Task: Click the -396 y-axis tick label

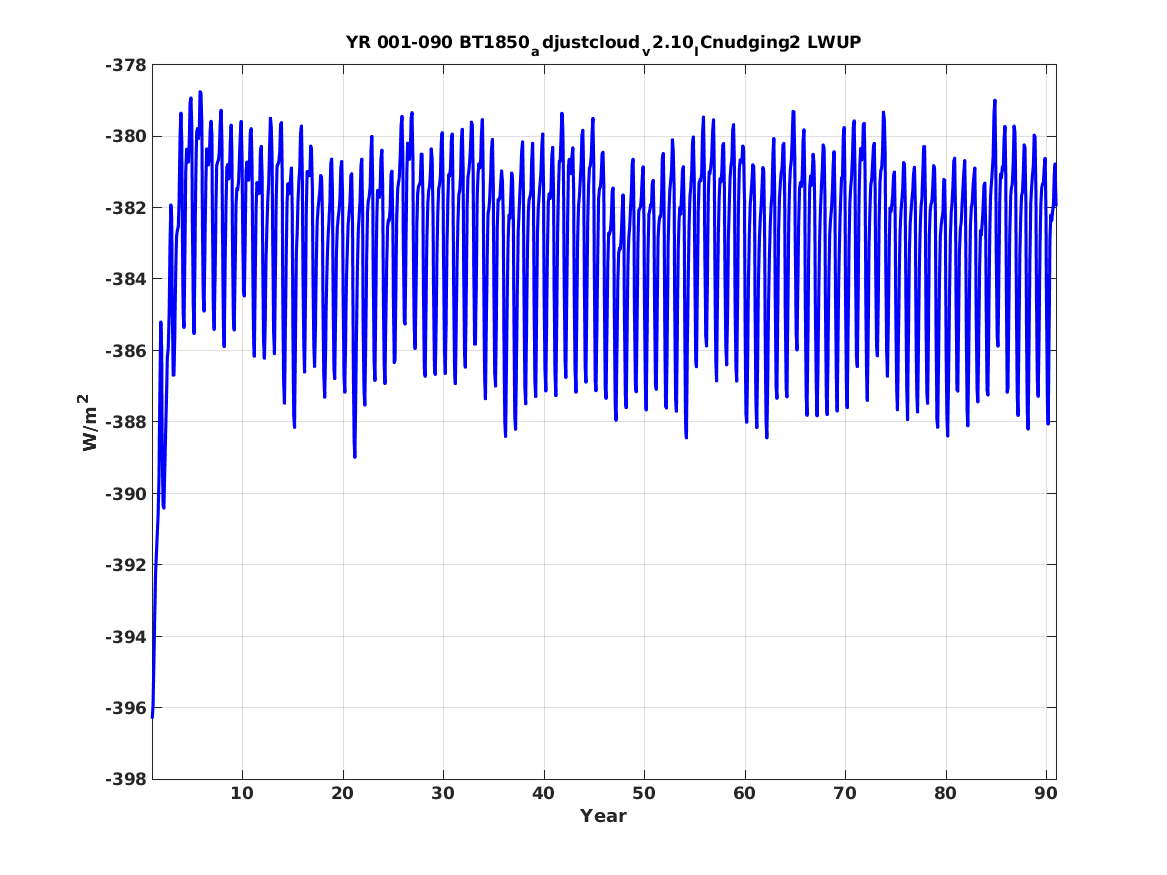Action: tap(126, 708)
